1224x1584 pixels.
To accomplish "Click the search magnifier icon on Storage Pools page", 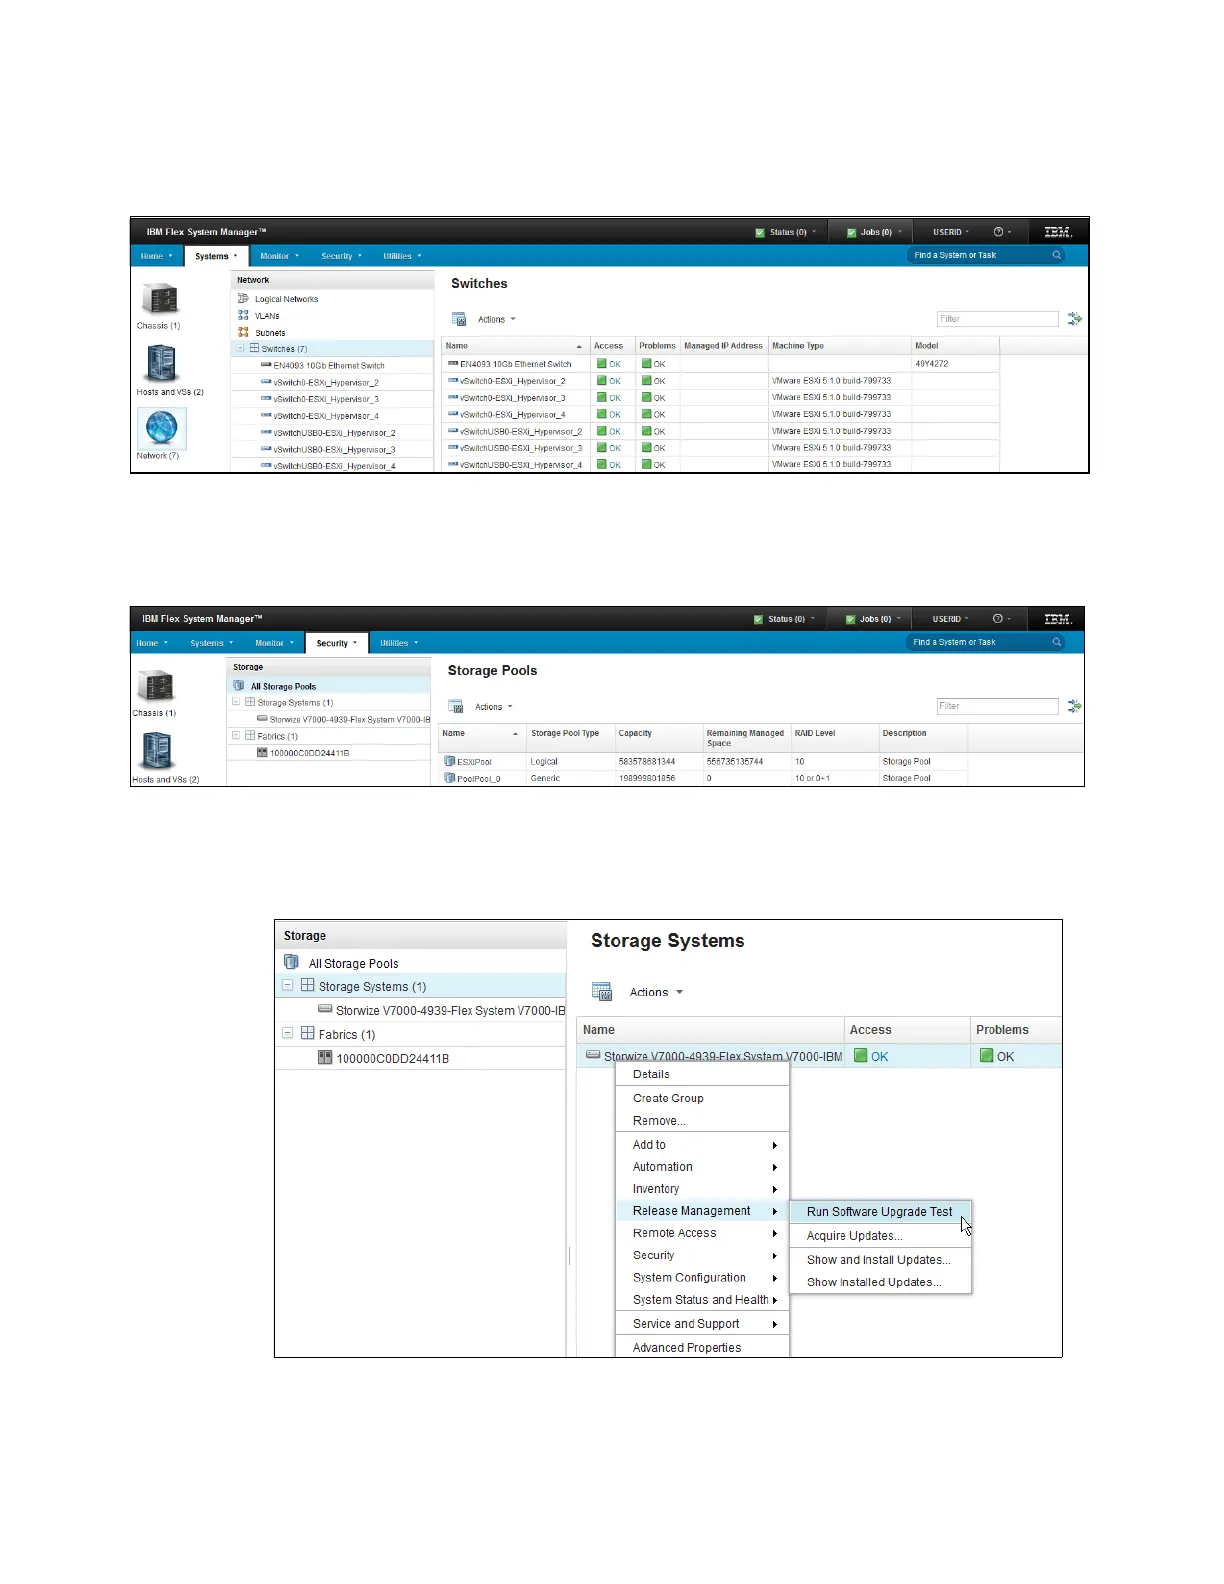I will pos(1056,642).
